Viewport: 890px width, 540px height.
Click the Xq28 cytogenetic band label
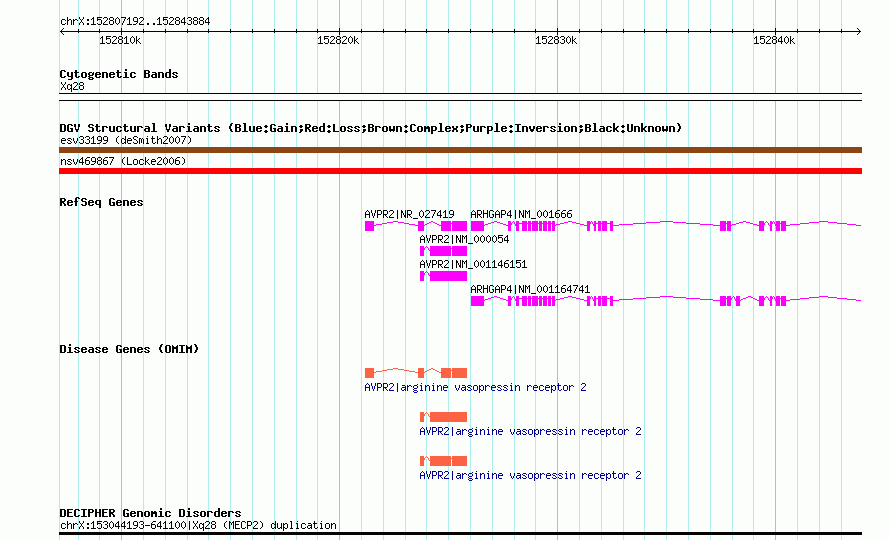[x=72, y=86]
